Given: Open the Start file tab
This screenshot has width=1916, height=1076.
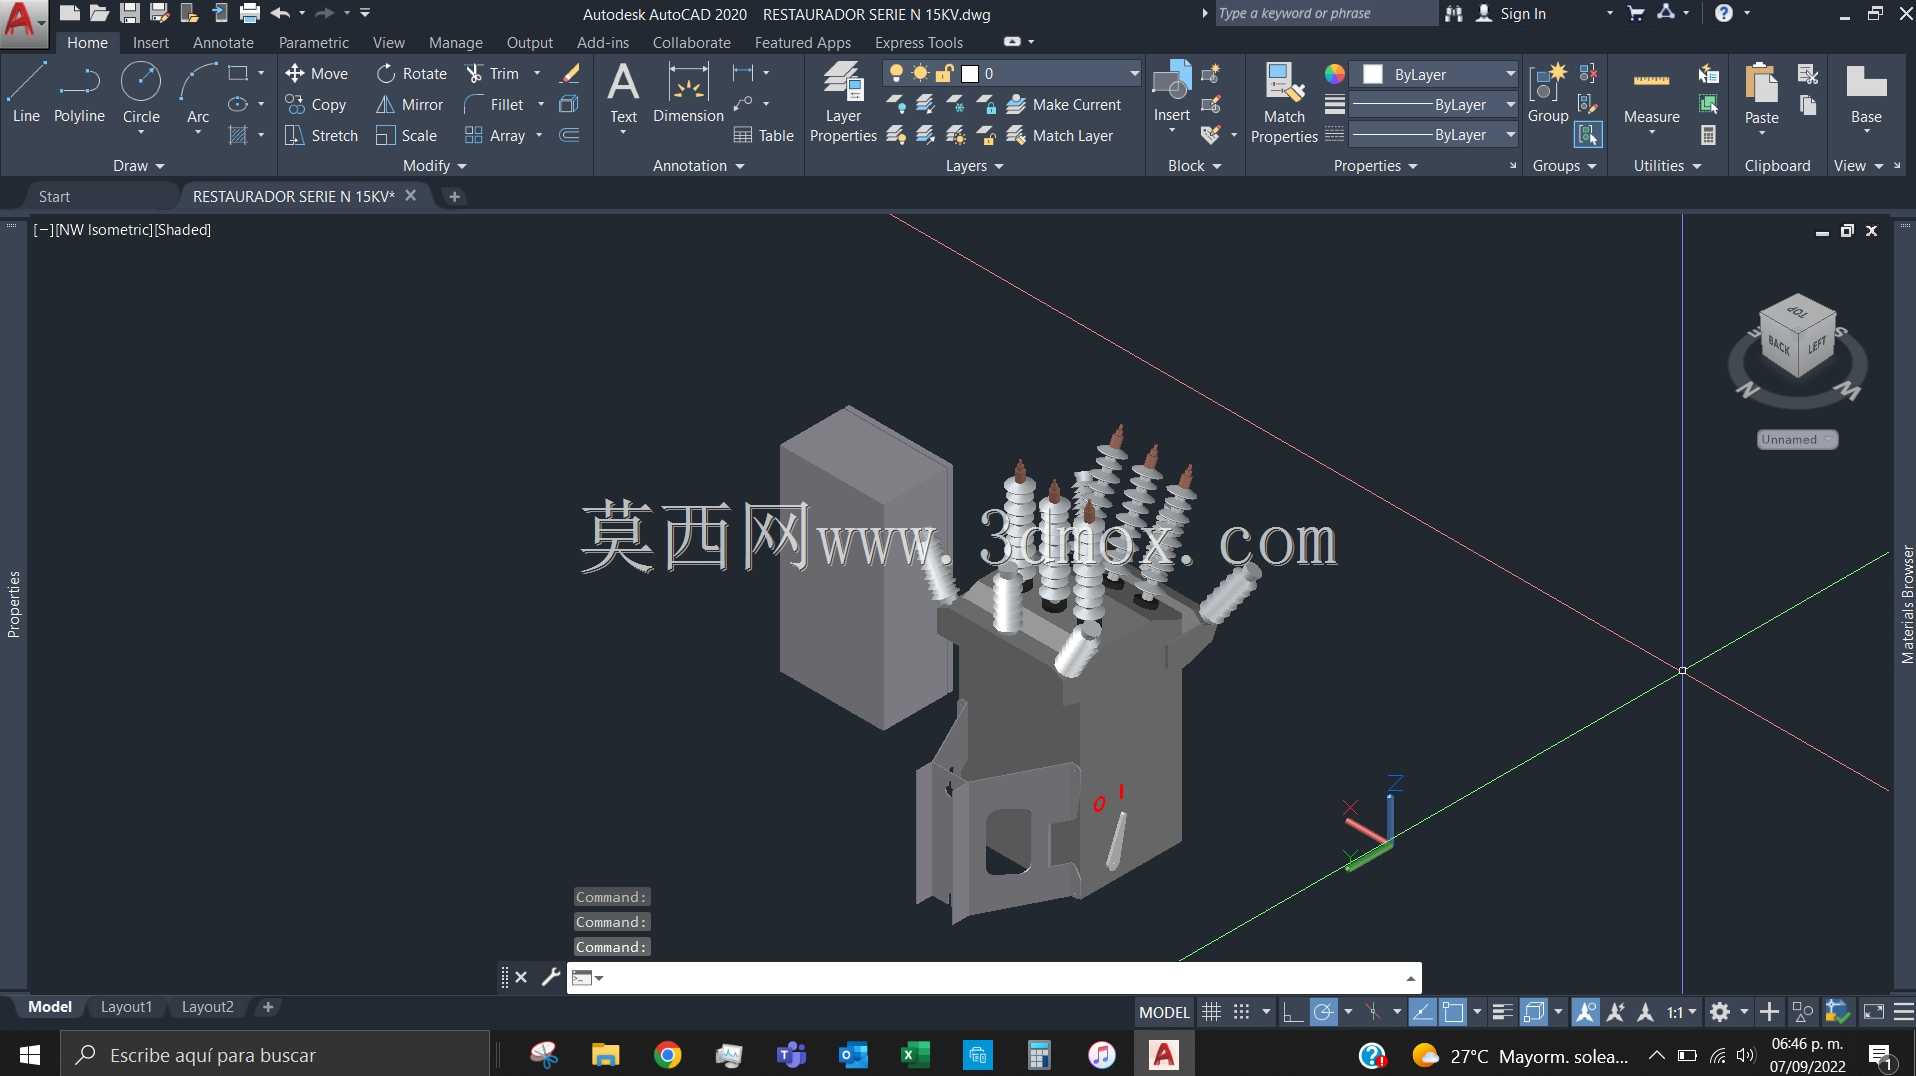Looking at the screenshot, I should click(54, 196).
